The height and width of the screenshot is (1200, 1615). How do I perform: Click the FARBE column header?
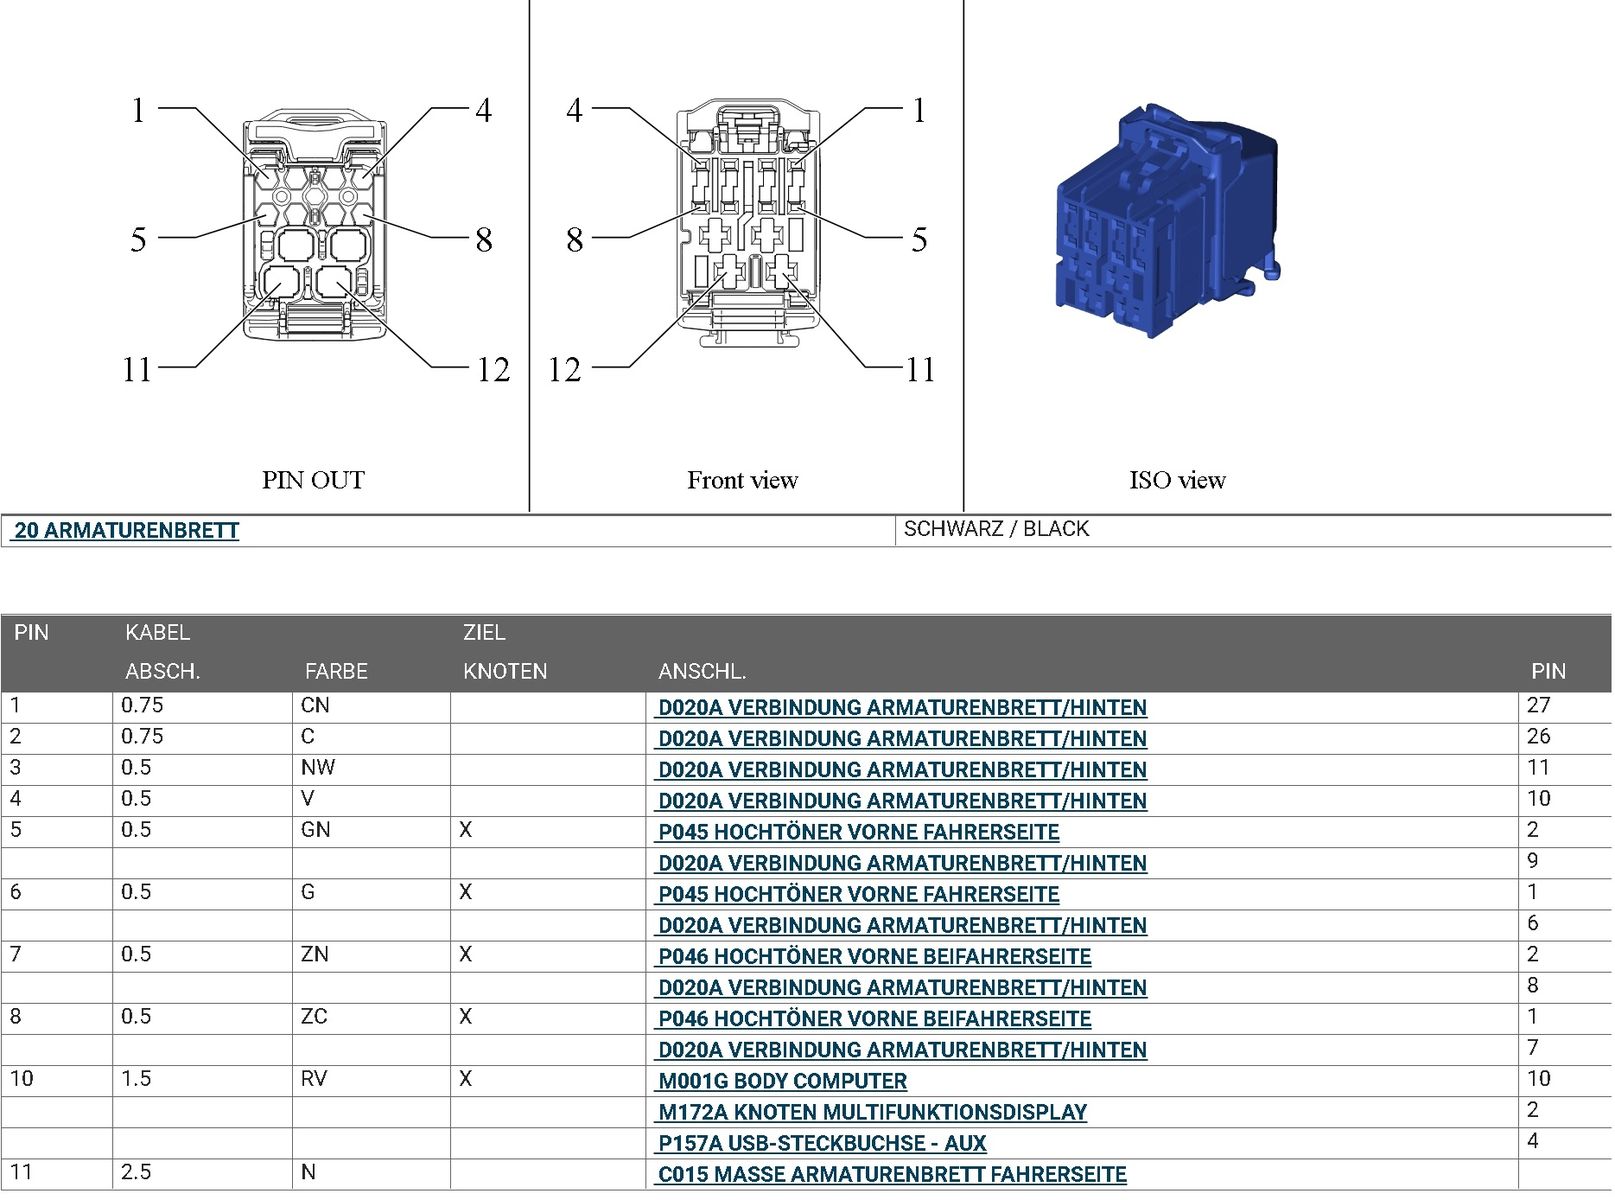tap(336, 671)
